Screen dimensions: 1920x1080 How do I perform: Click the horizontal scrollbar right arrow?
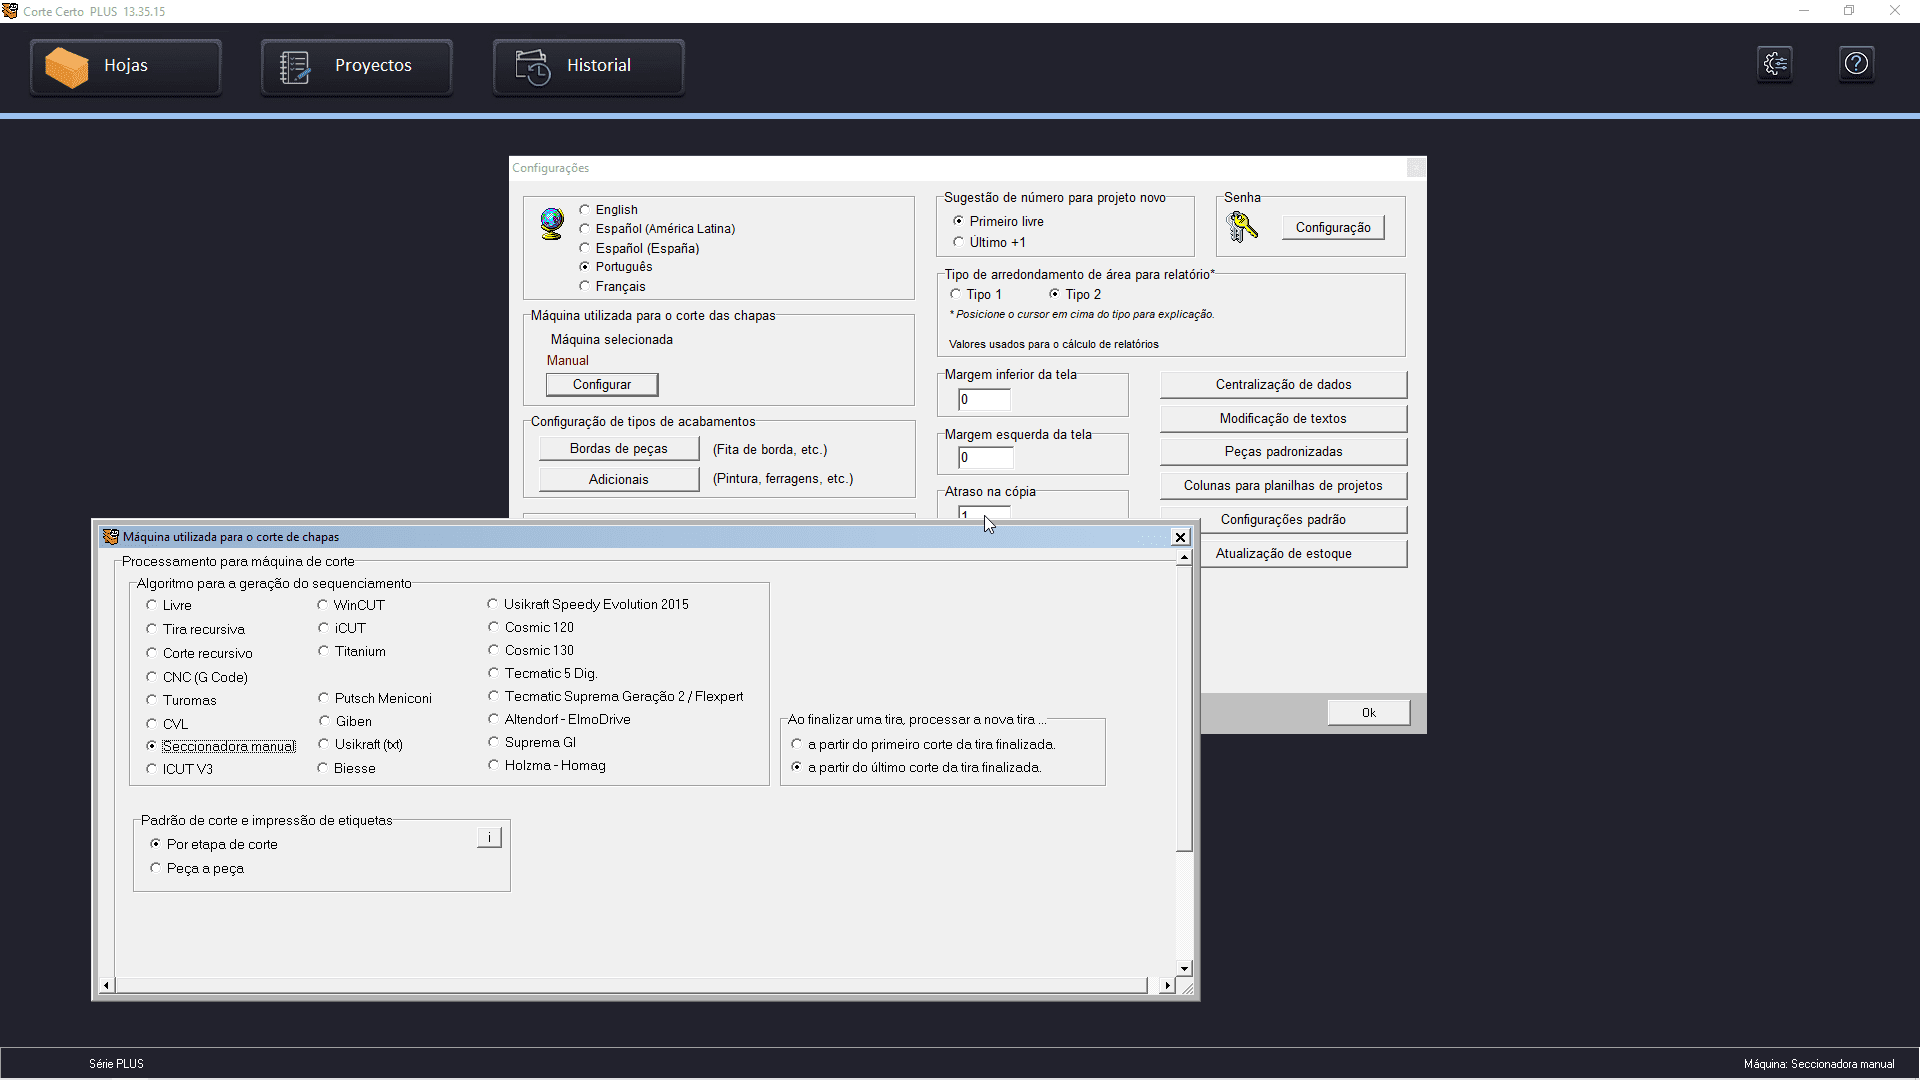(1167, 986)
